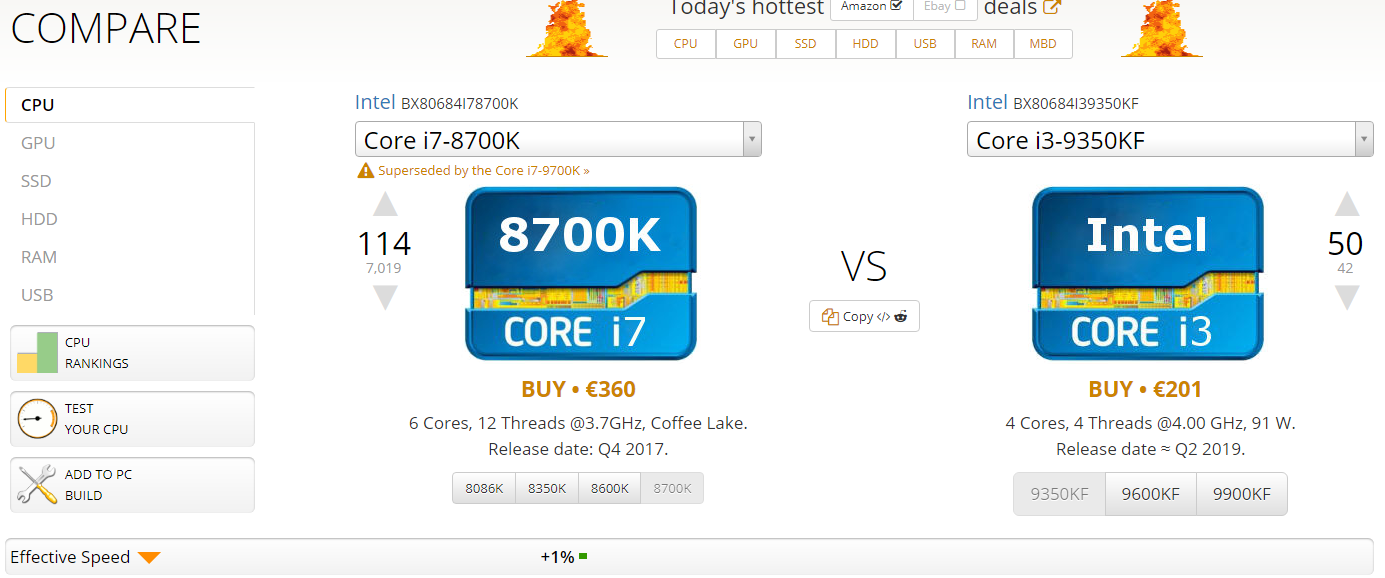The image size is (1385, 578).
Task: Vote down the Core i3-9350KF
Action: click(1347, 297)
